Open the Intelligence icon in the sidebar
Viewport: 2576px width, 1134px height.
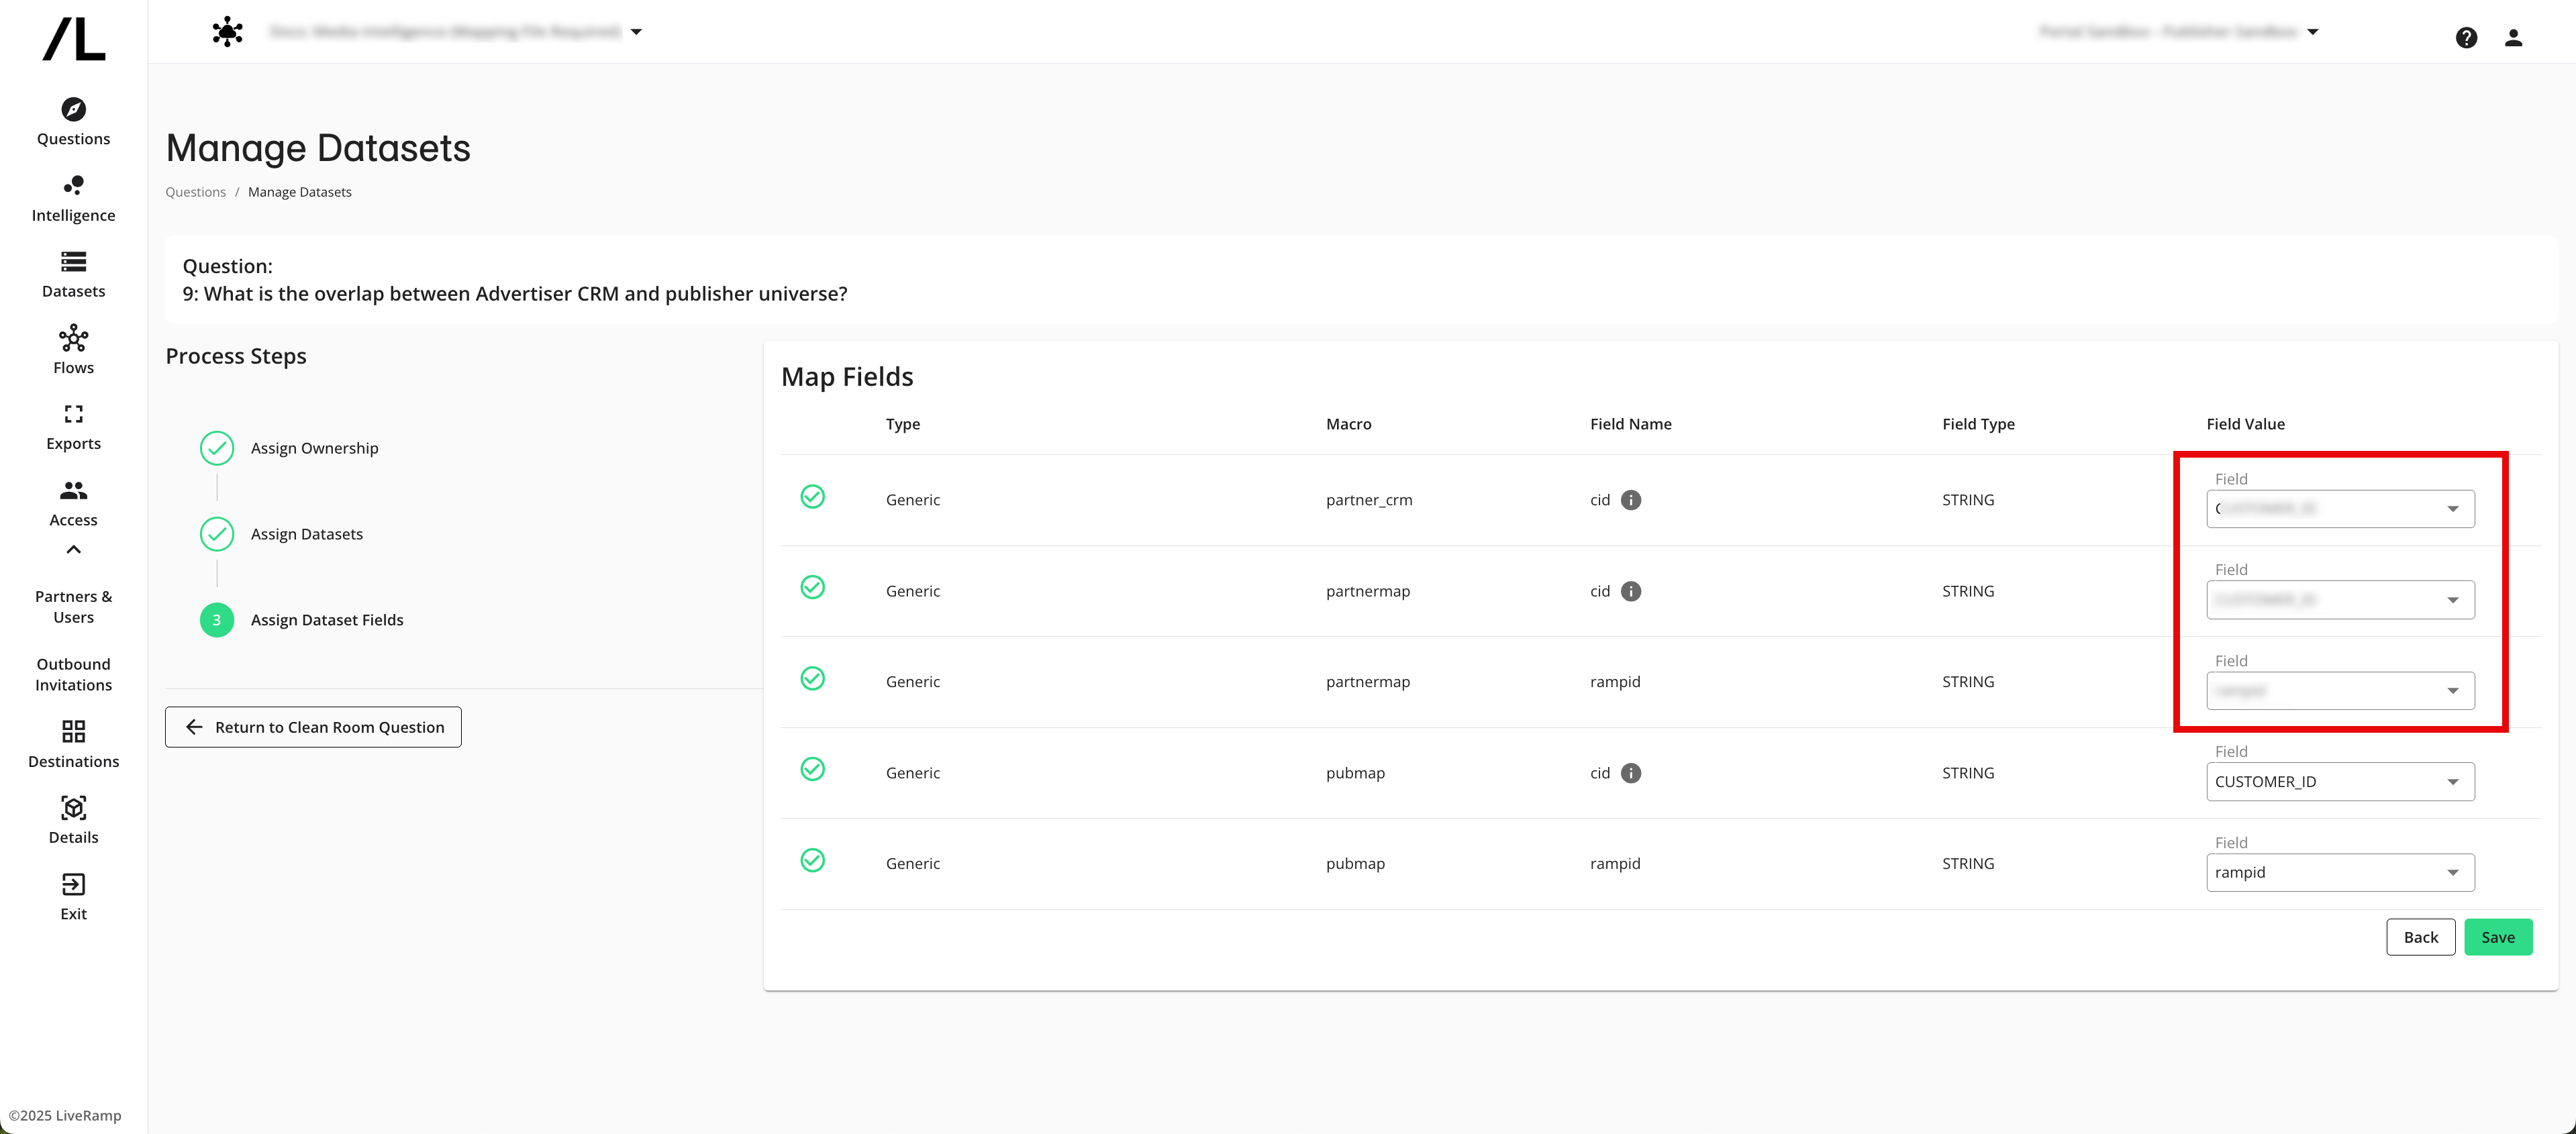coord(73,197)
